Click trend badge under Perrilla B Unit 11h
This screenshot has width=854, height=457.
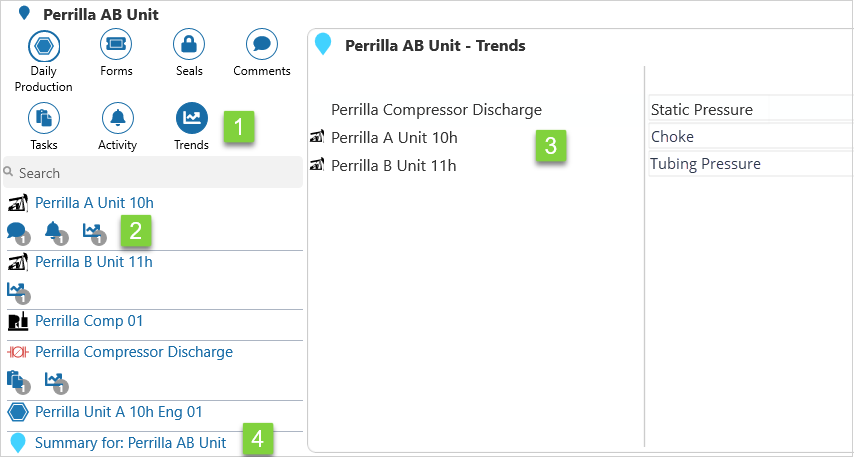[x=17, y=291]
